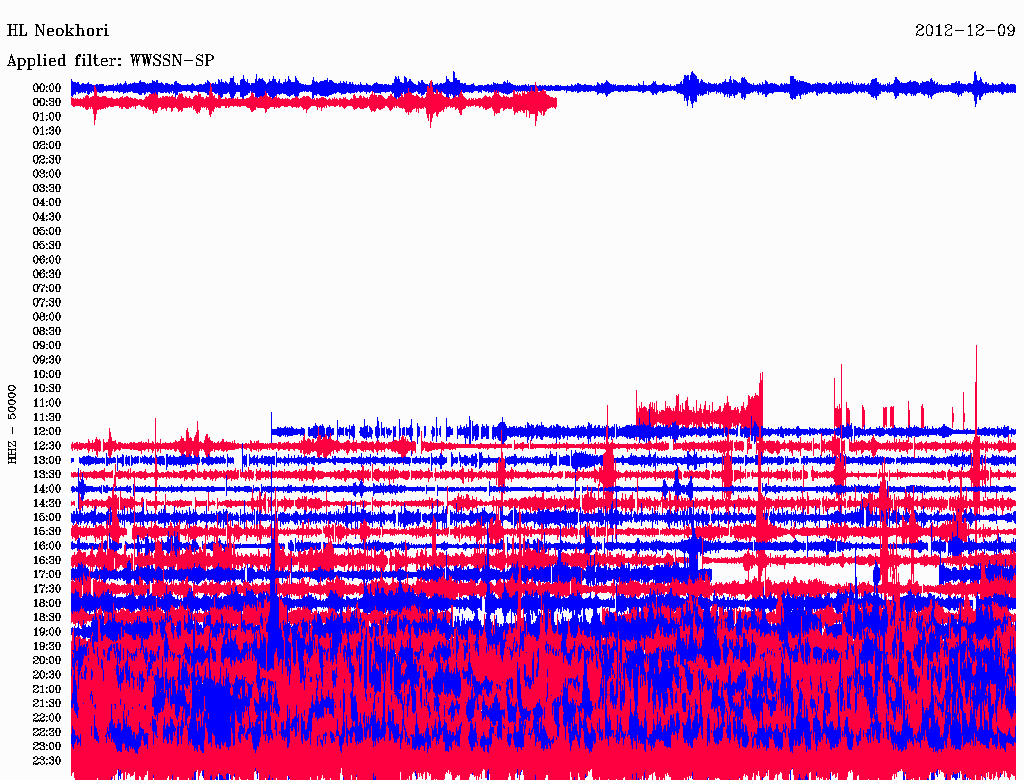Select the 00:30 time label
The width and height of the screenshot is (1024, 780).
(47, 102)
